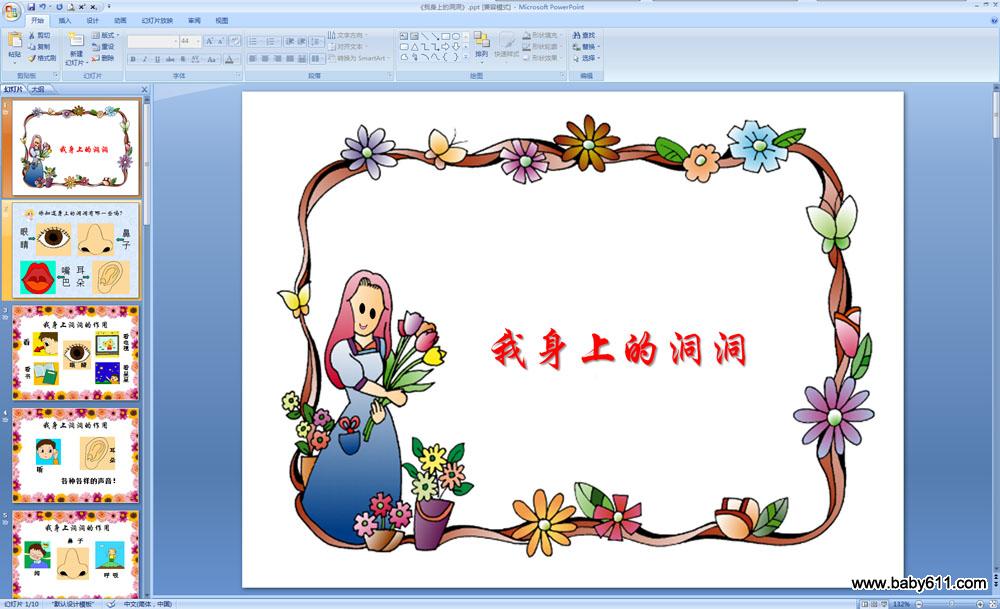Click the zoom percentage 112% value
This screenshot has height=609, width=1000.
pos(901,604)
